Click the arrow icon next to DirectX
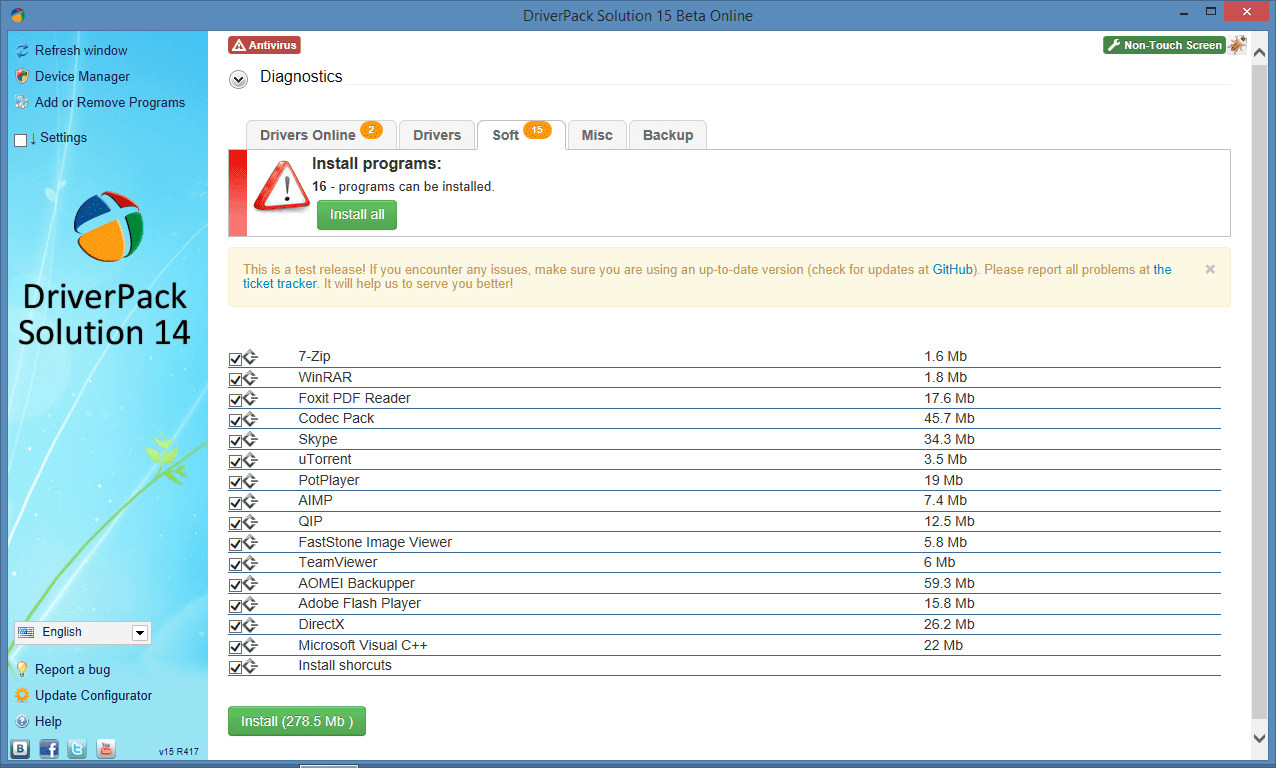Image resolution: width=1276 pixels, height=768 pixels. point(251,625)
